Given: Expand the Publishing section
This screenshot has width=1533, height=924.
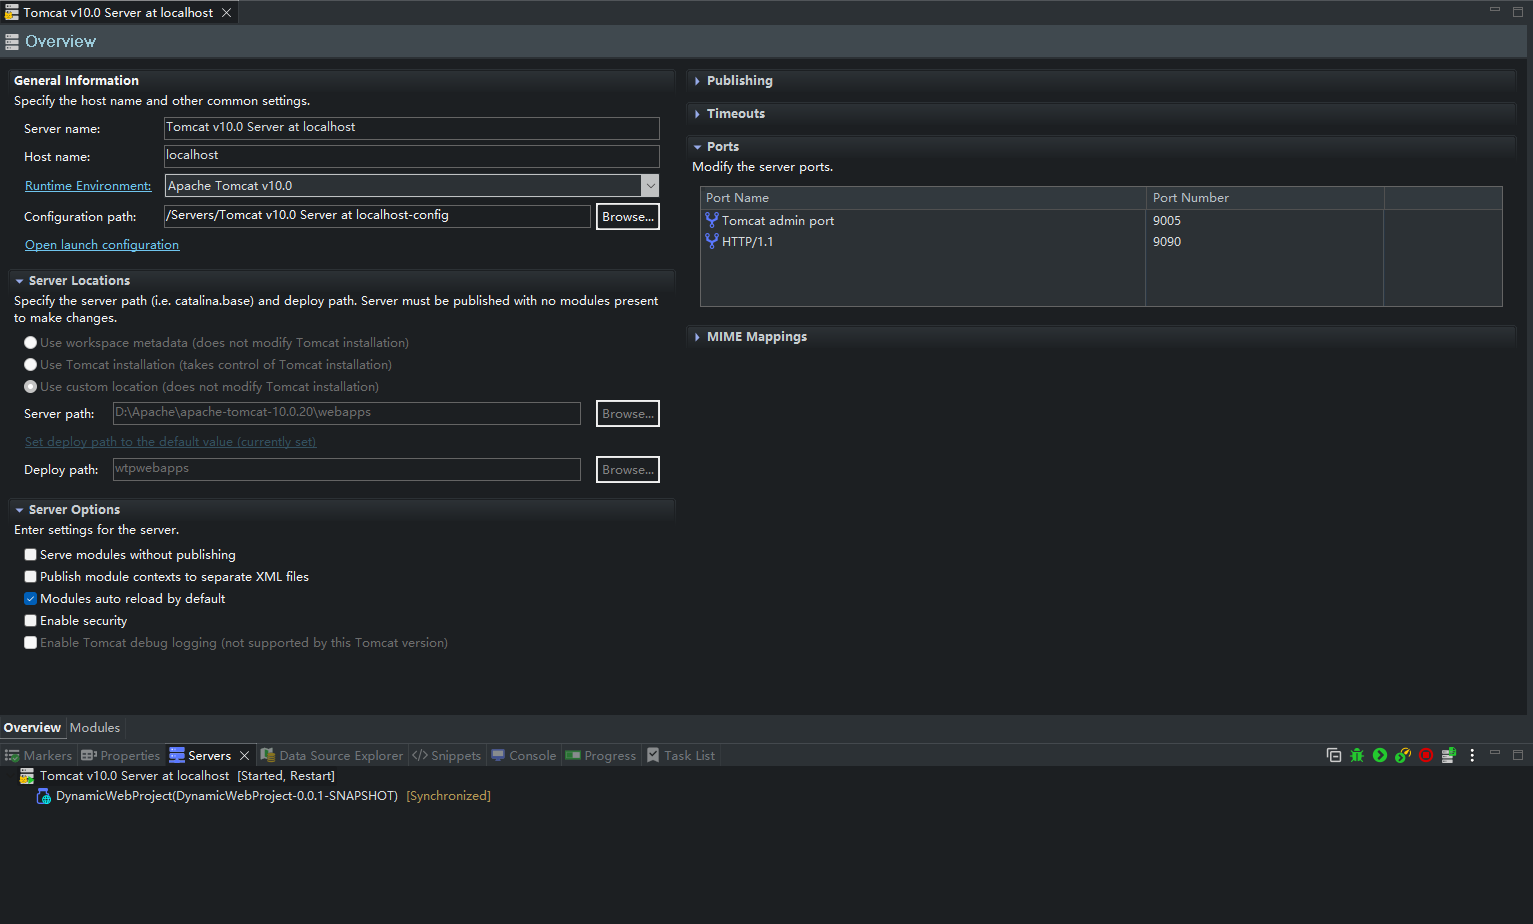Looking at the screenshot, I should 698,81.
